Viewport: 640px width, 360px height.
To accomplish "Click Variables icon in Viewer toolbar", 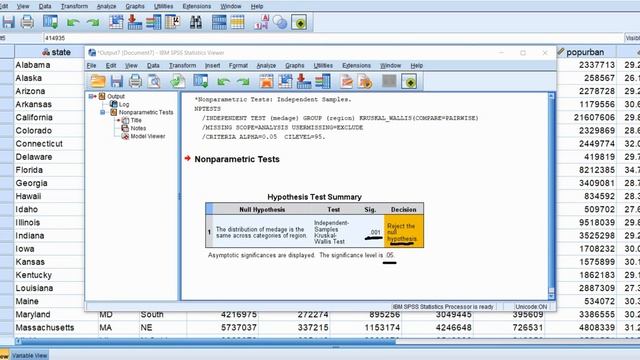I will pyautogui.click(x=323, y=81).
